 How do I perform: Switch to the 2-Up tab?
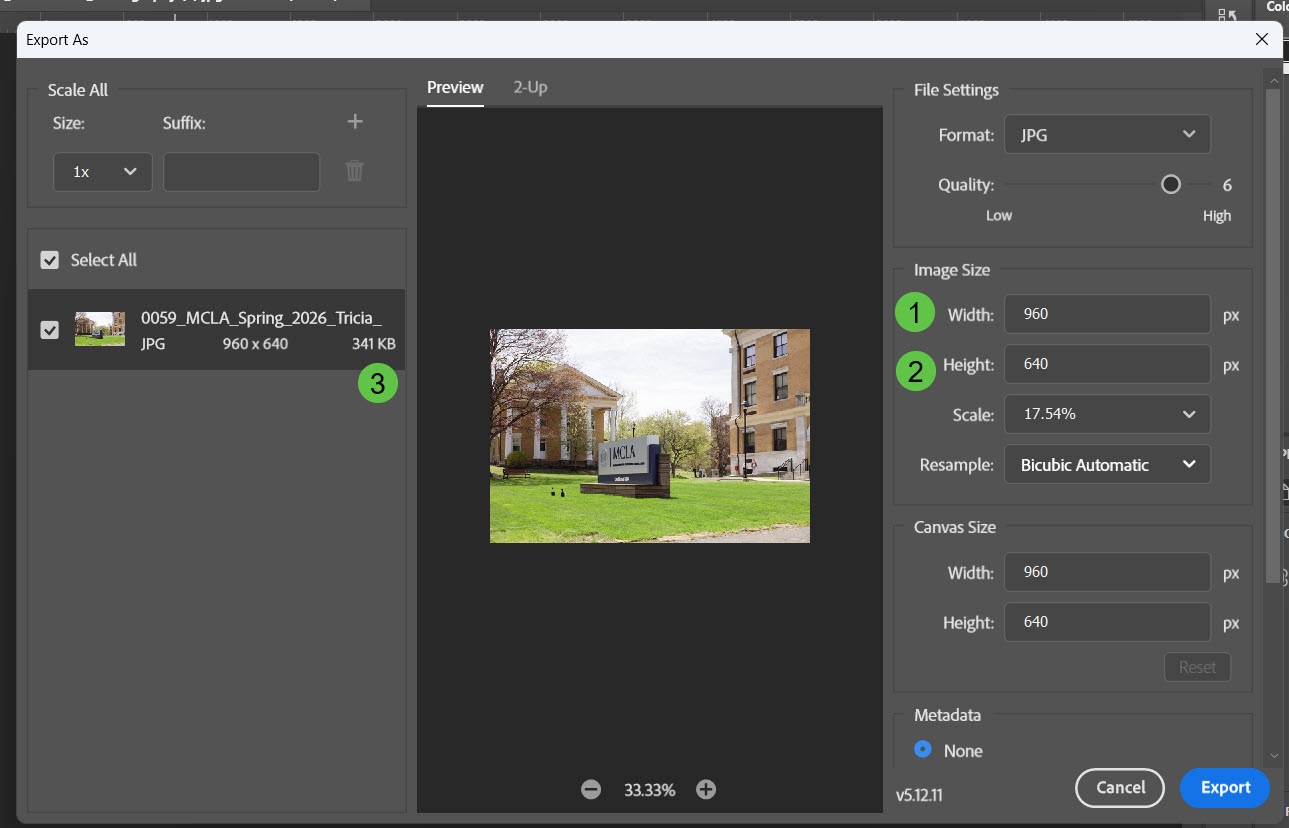point(531,88)
